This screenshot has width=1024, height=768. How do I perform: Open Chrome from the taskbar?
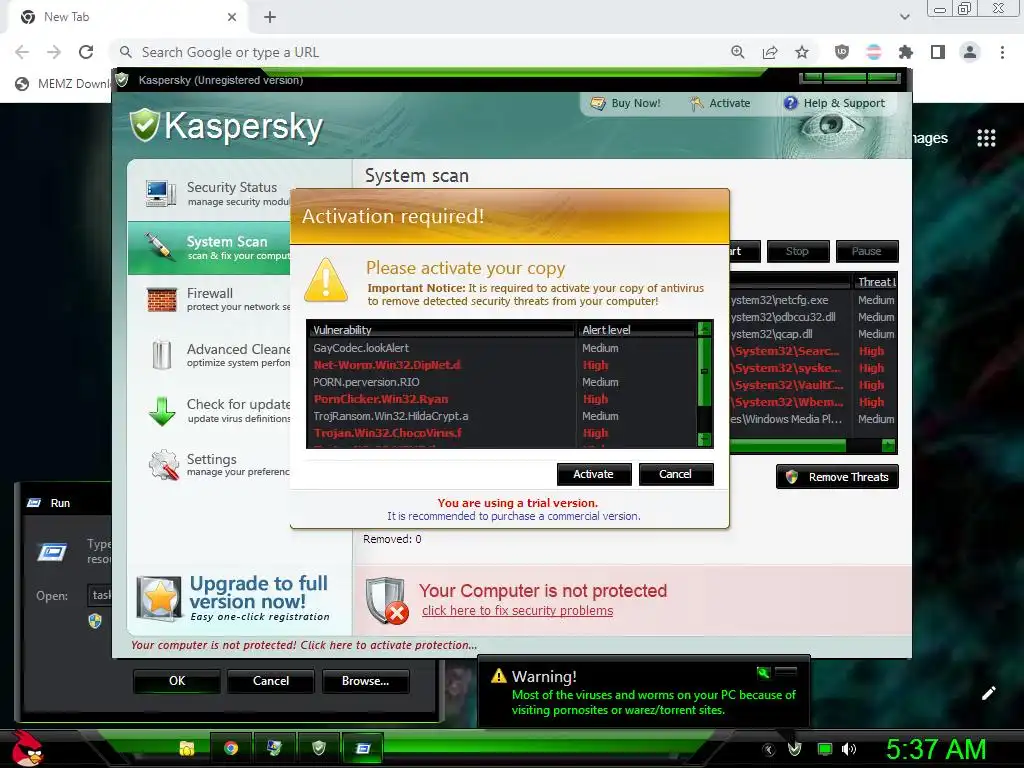(x=231, y=748)
